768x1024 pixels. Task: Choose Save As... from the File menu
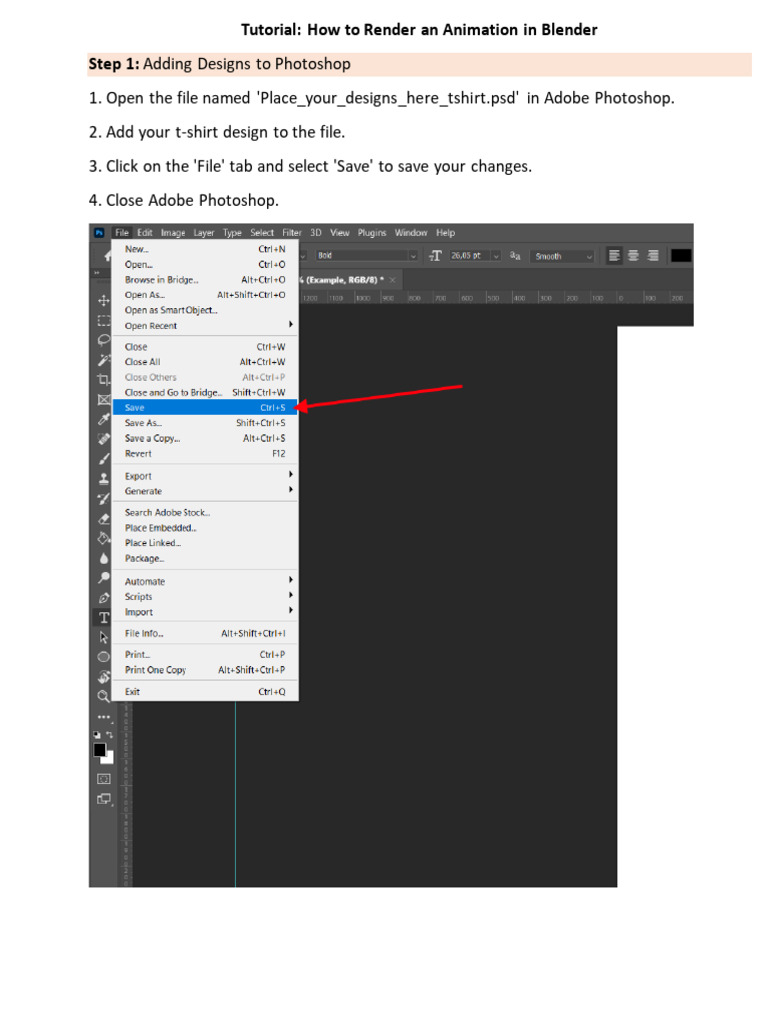205,423
